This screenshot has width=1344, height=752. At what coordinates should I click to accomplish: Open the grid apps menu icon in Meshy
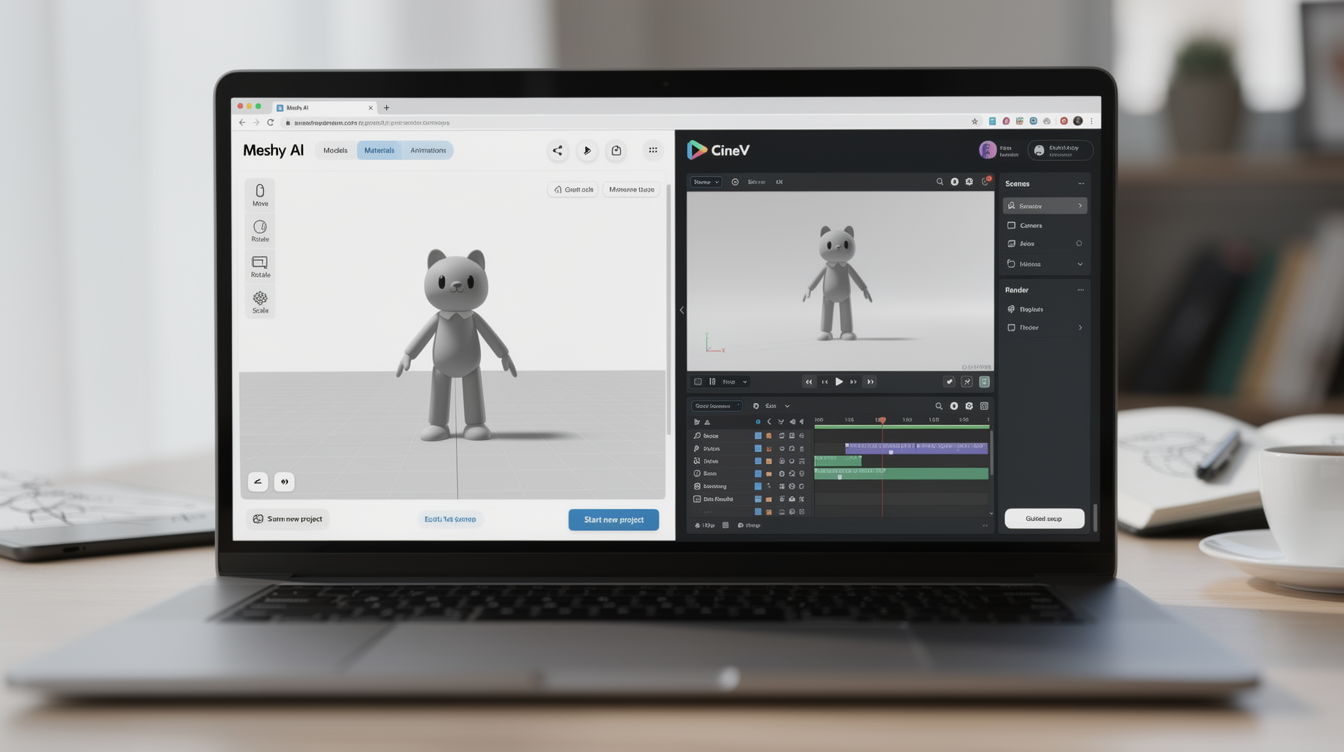pos(653,151)
